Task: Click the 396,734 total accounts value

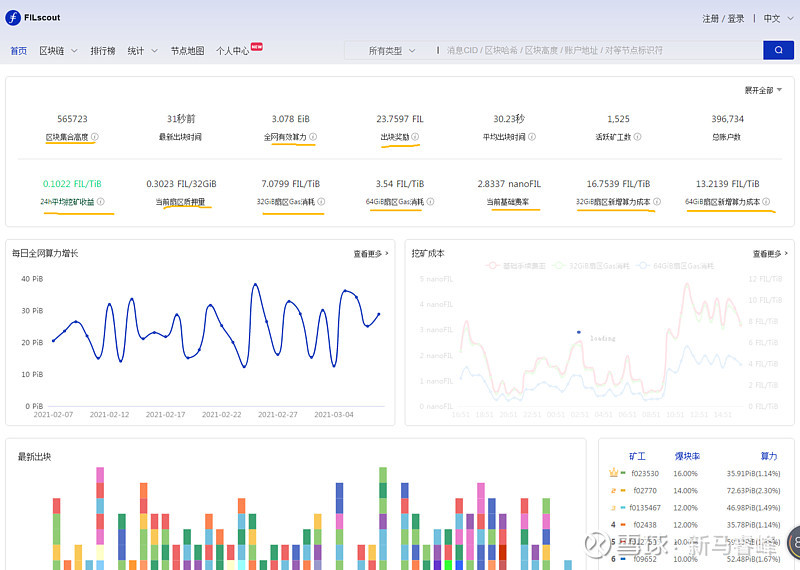Action: (727, 119)
